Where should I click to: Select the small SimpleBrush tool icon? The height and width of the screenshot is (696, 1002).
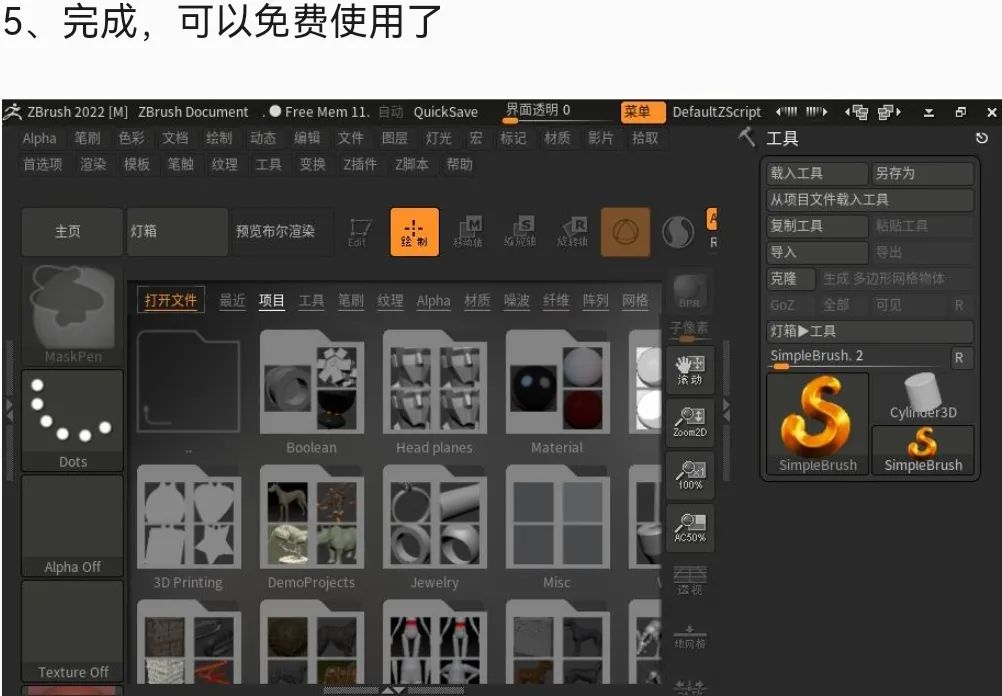click(x=923, y=450)
